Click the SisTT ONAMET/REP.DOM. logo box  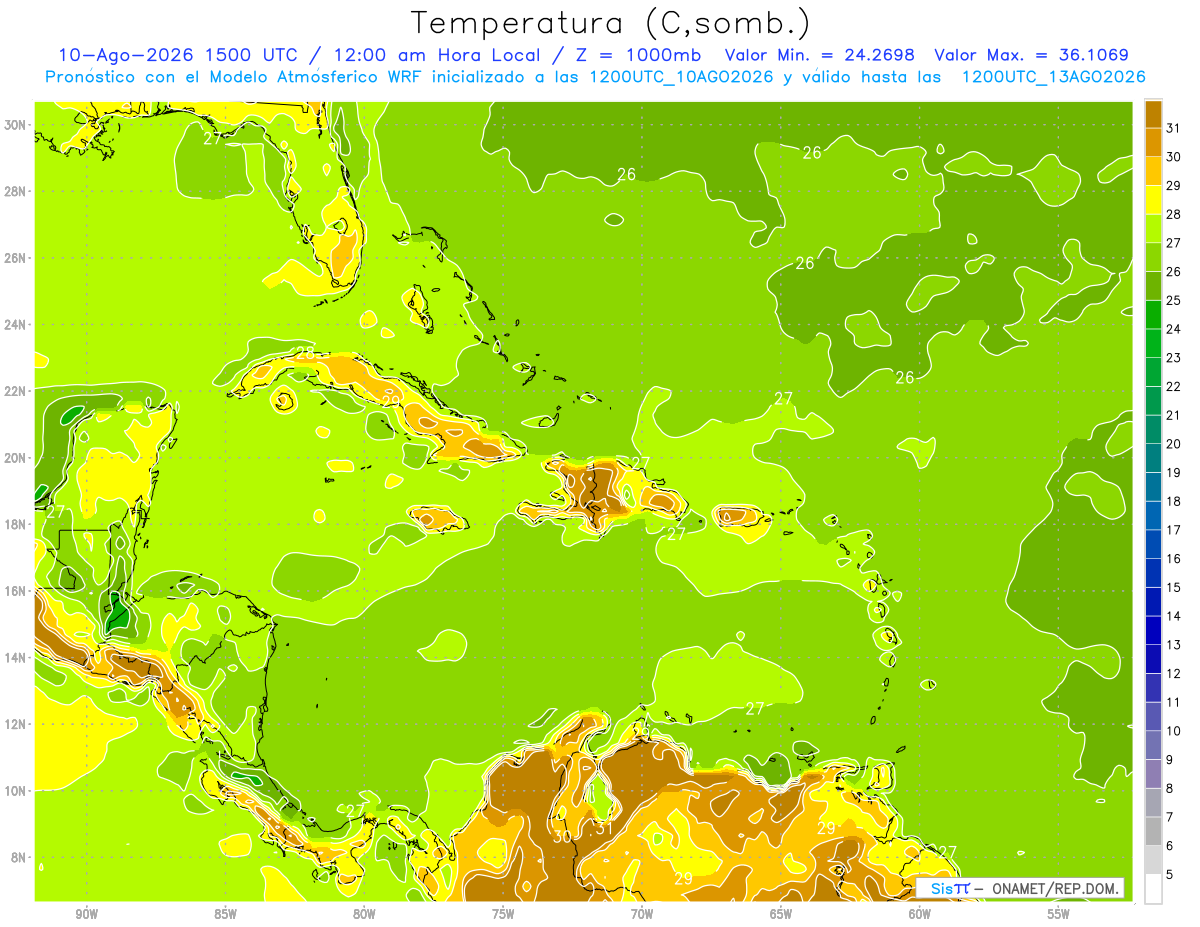coord(1020,888)
